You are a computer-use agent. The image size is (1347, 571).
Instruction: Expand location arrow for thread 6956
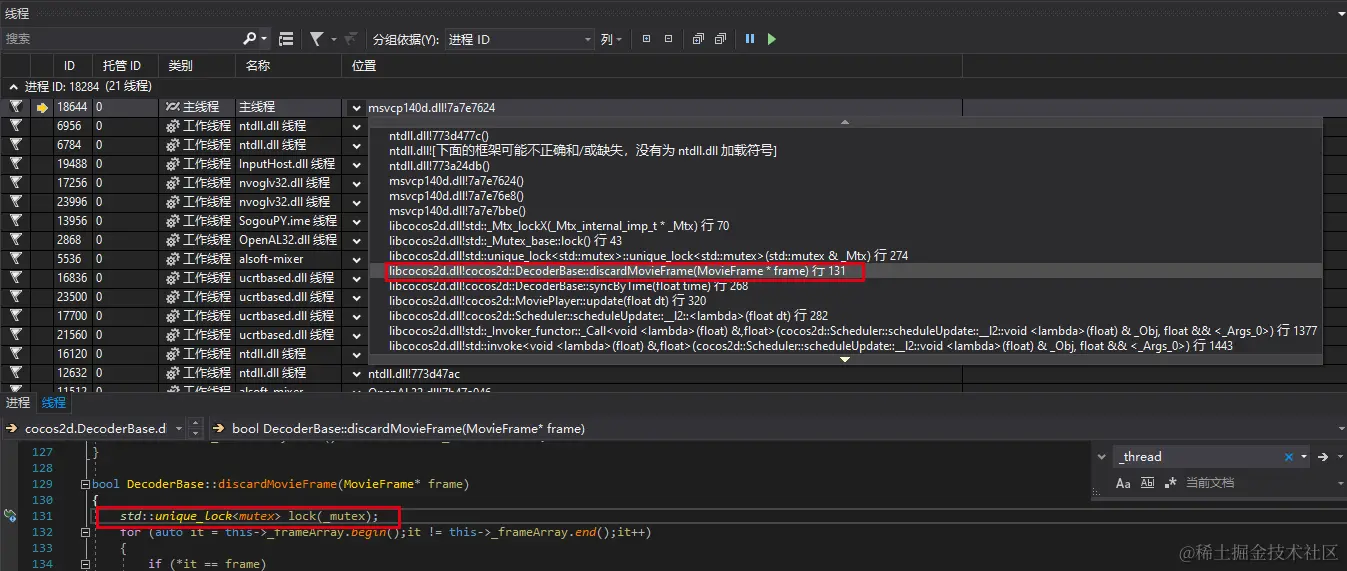pyautogui.click(x=356, y=126)
